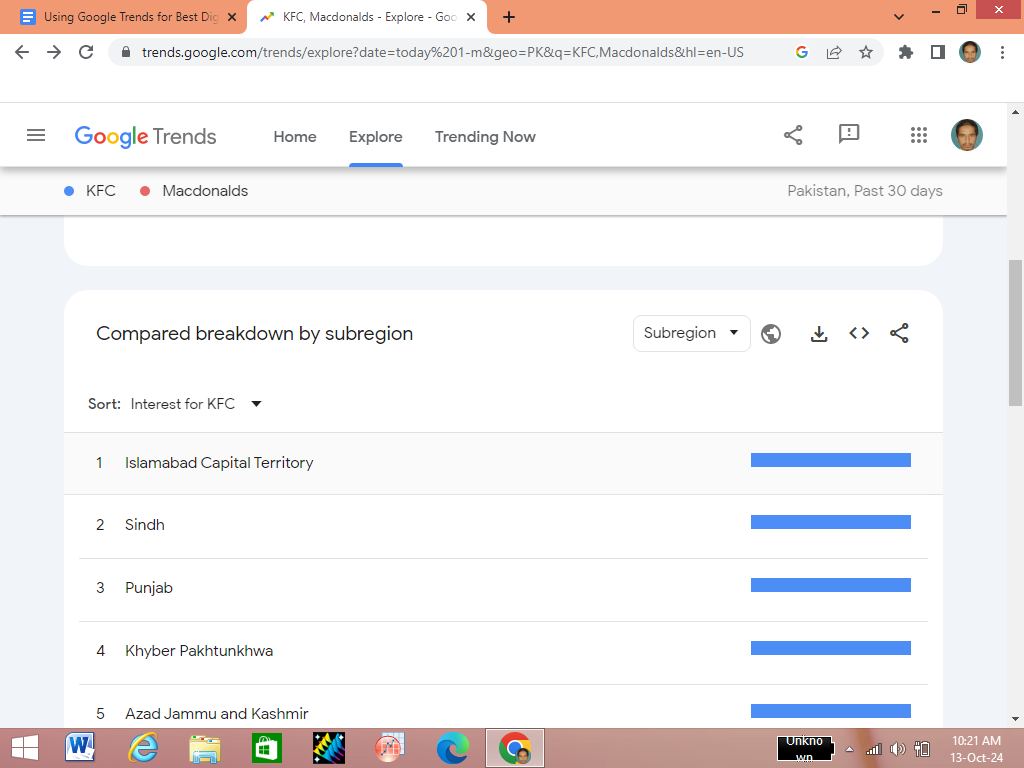Open the Chrome extensions puzzle icon

905,52
